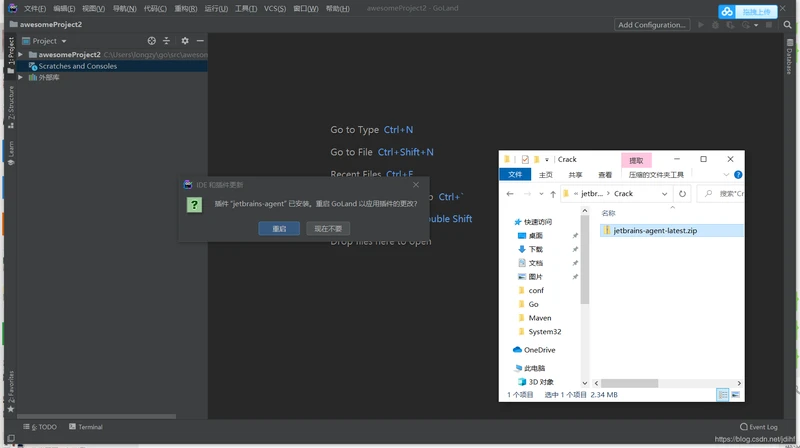Image resolution: width=800 pixels, height=448 pixels.
Task: Collapse all in Project panel
Action: coord(167,41)
